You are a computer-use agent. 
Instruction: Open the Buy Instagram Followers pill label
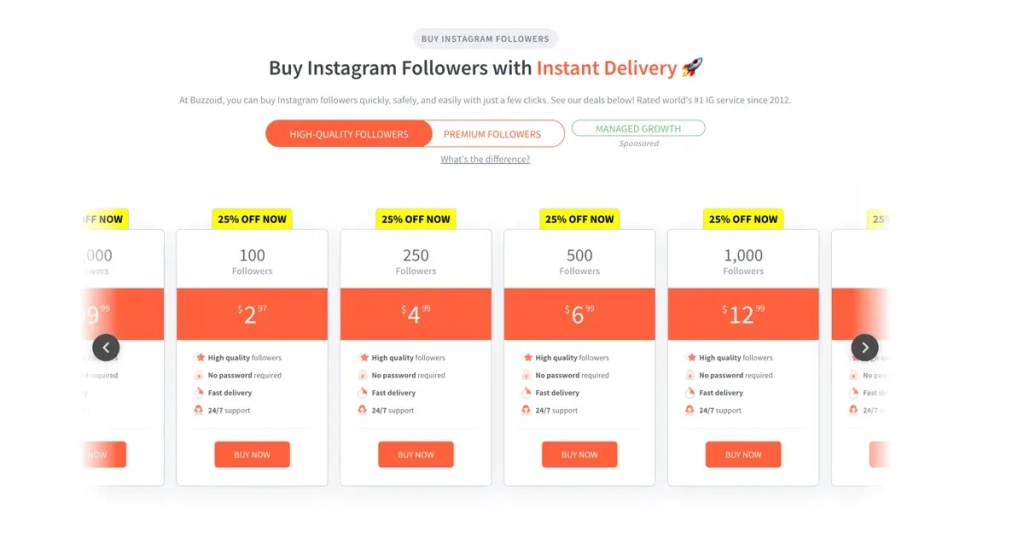[x=485, y=39]
